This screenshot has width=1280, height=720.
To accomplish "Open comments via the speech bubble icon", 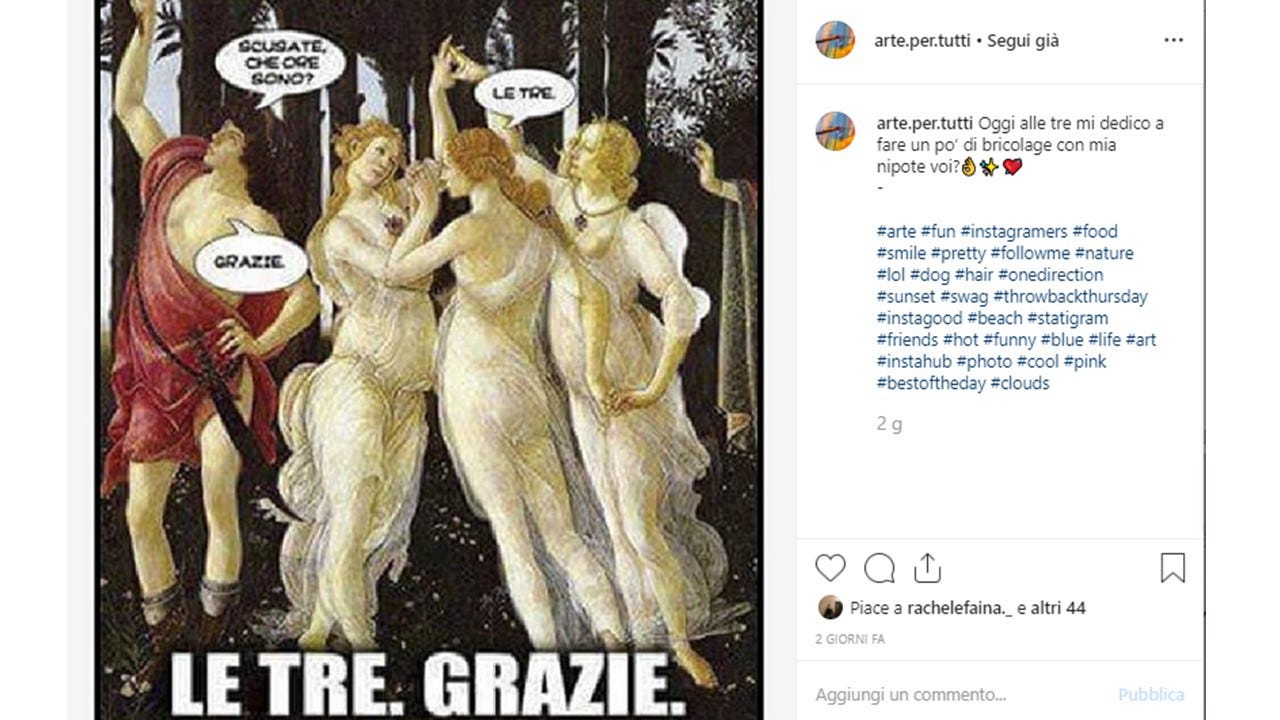I will coord(879,568).
